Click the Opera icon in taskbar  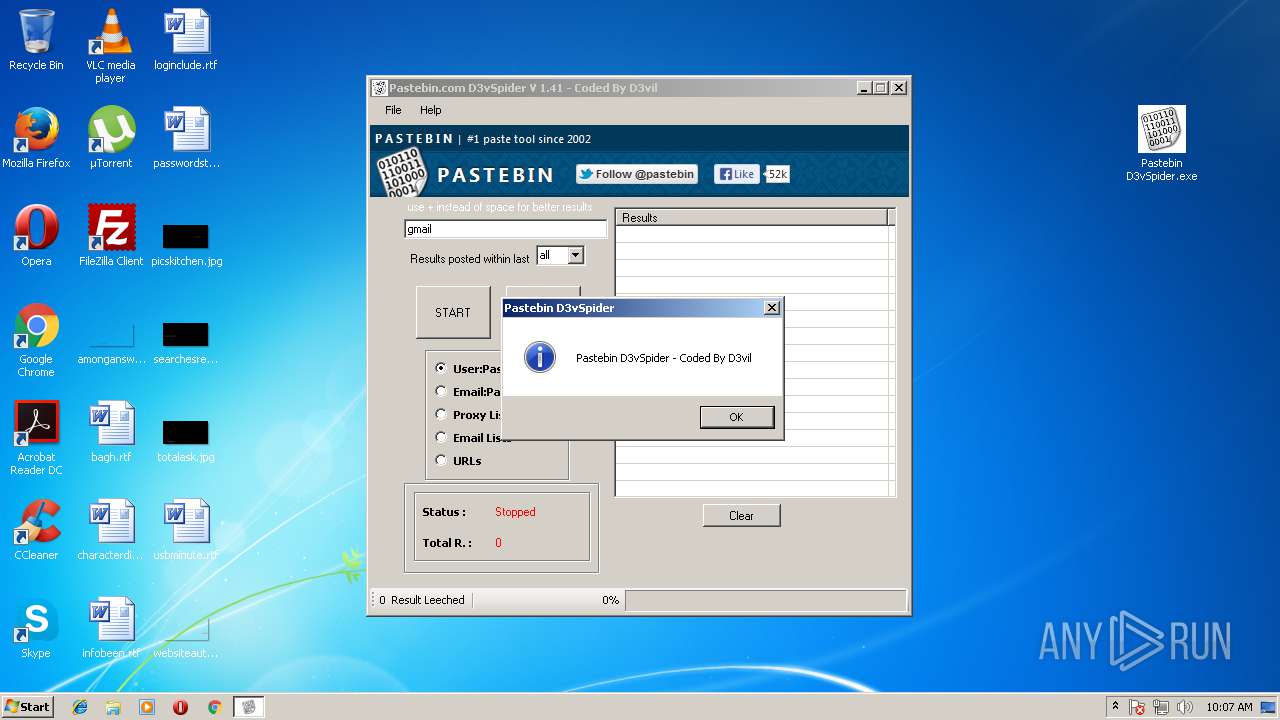tap(180, 707)
